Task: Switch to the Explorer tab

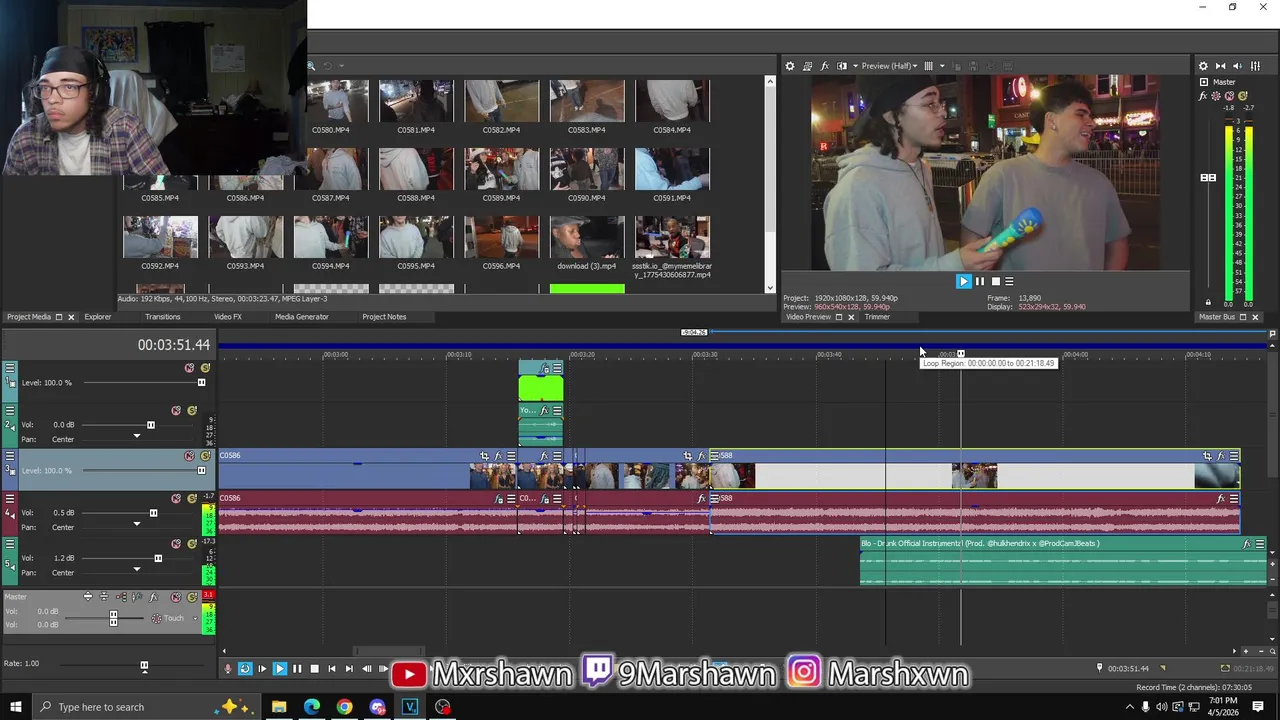Action: click(98, 317)
